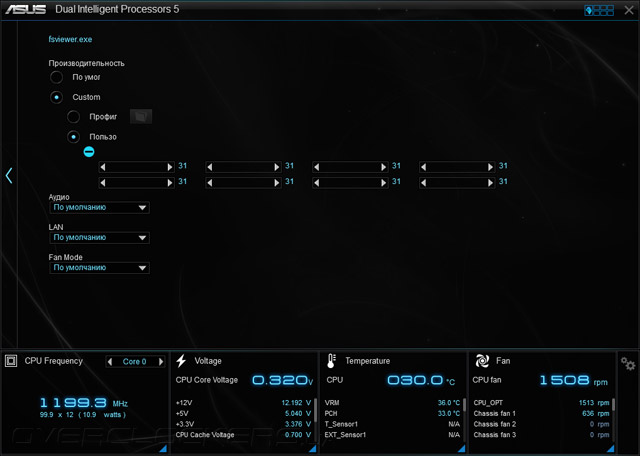Decrease third slider in top row
Image resolution: width=640 pixels, height=456 pixels.
[317, 167]
